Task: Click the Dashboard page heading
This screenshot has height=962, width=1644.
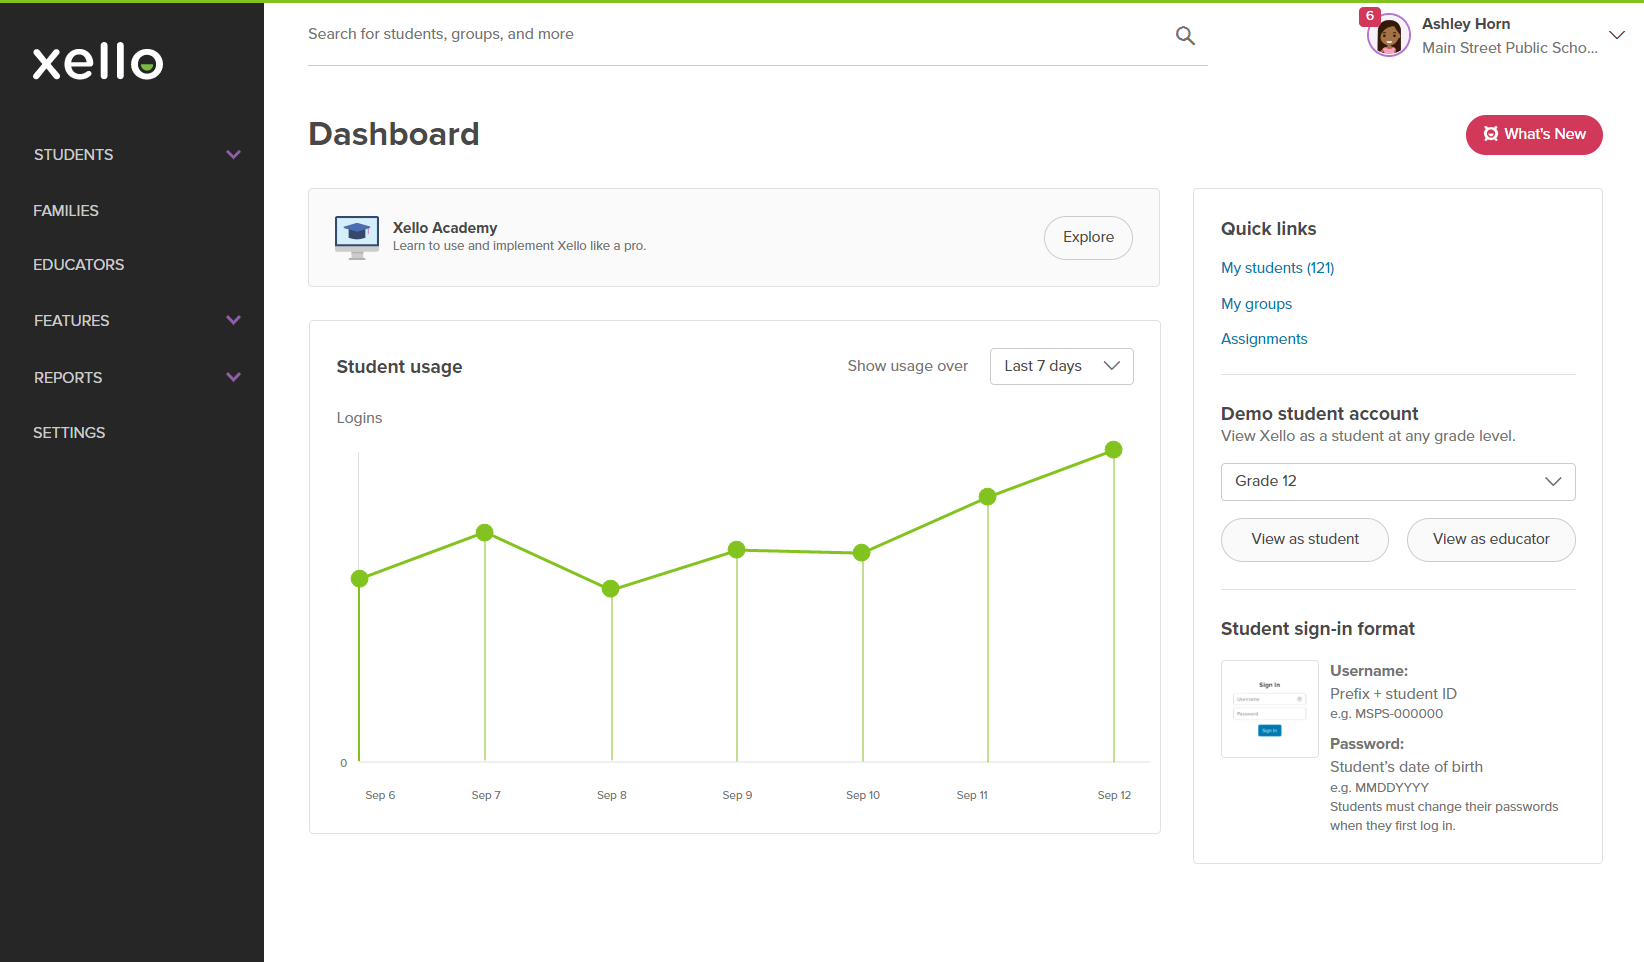Action: 394,134
